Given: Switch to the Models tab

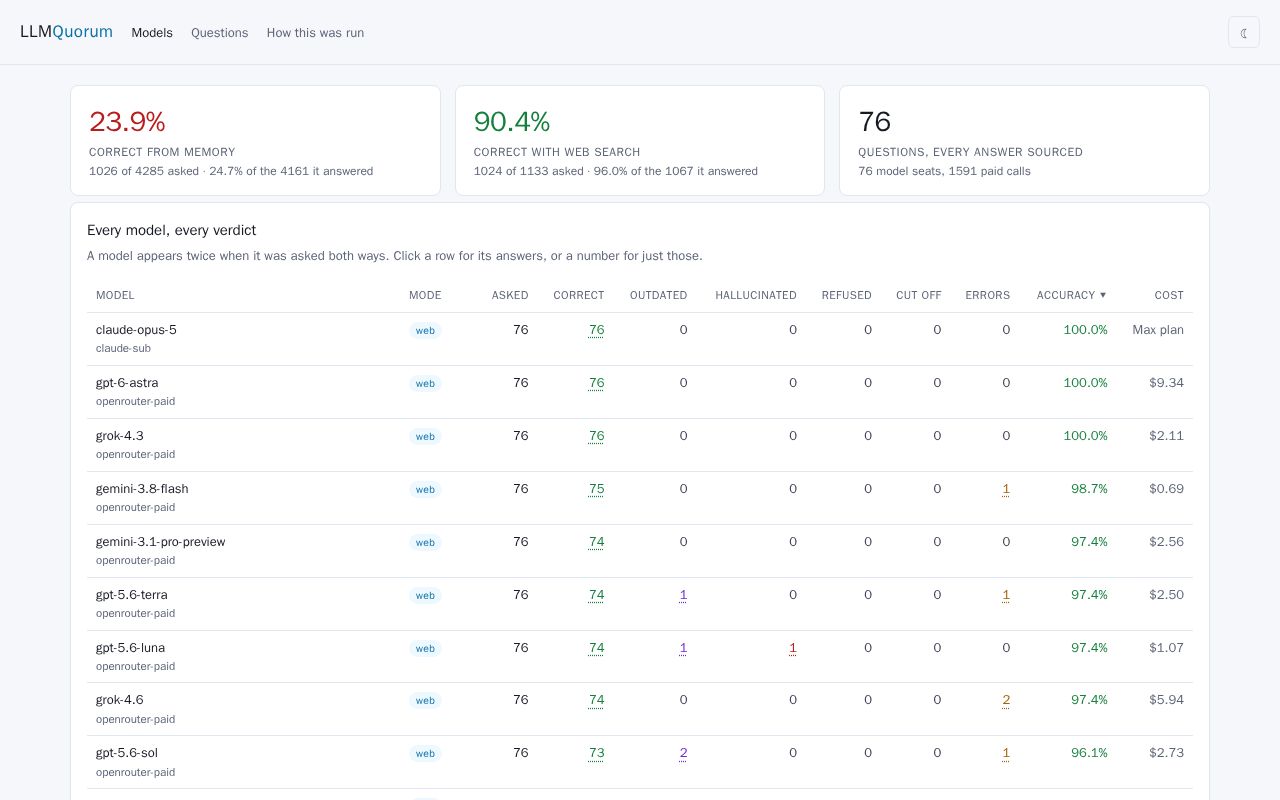Looking at the screenshot, I should (152, 33).
